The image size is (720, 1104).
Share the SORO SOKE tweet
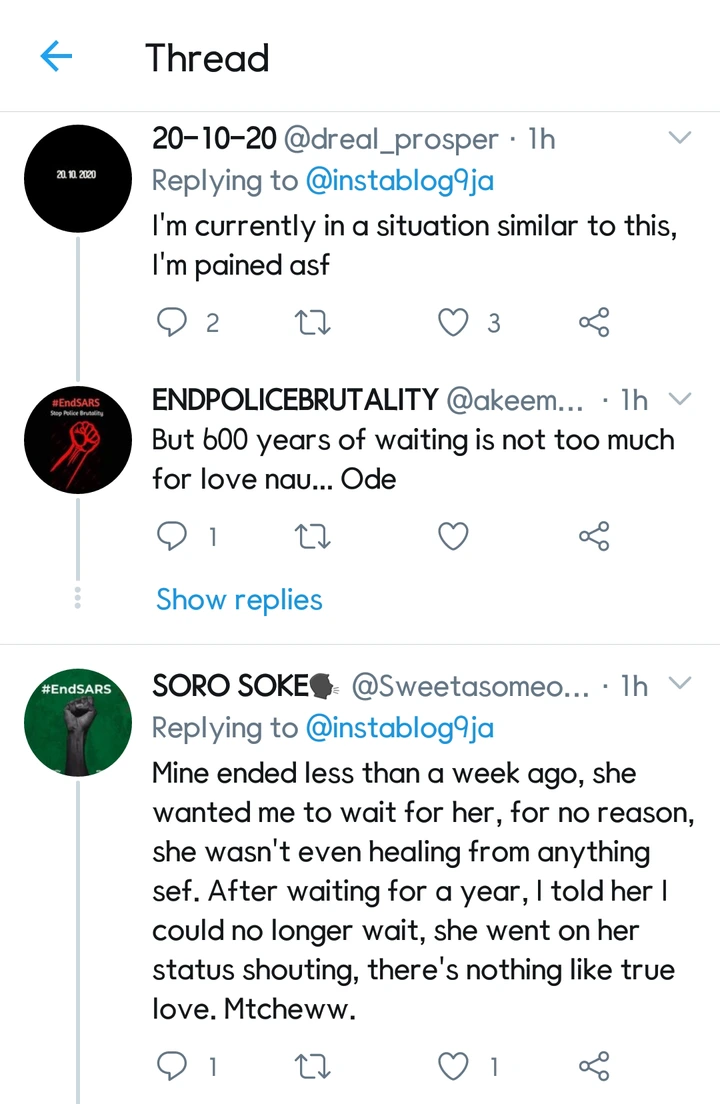click(594, 1066)
